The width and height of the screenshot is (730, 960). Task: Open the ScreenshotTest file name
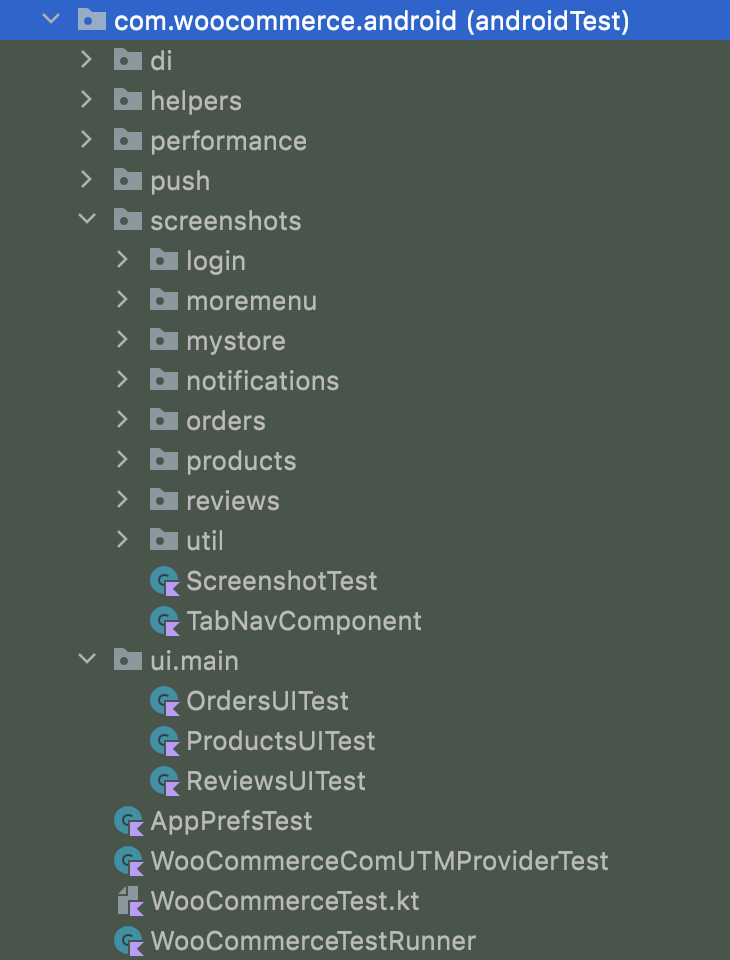pos(282,581)
